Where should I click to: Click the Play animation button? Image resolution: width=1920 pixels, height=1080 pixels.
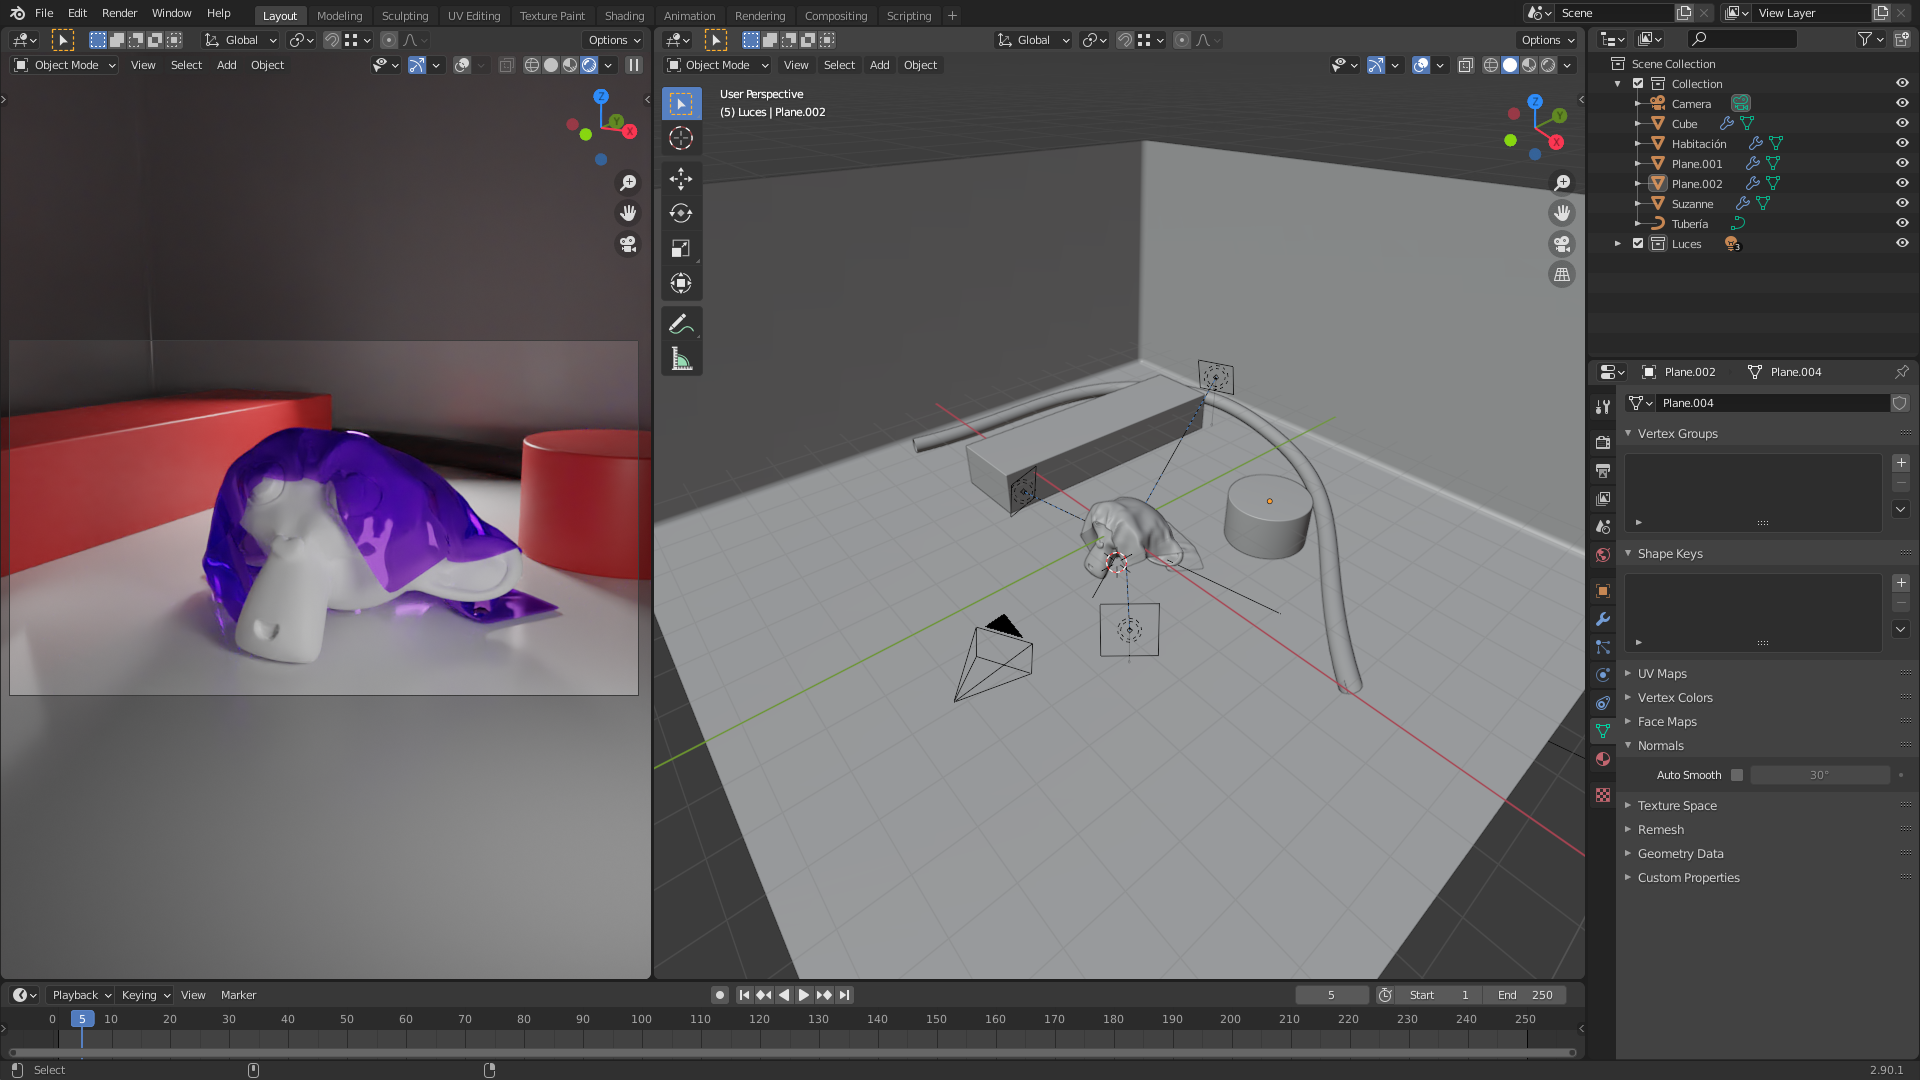click(804, 995)
